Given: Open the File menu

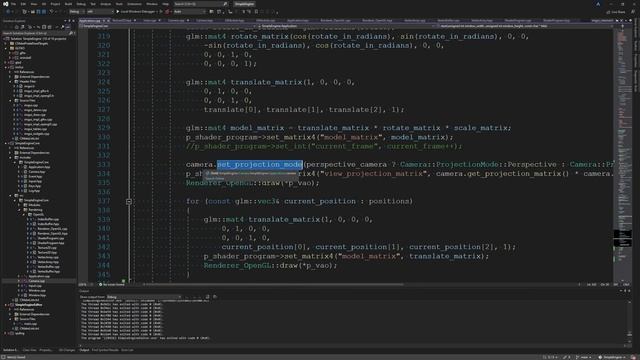Looking at the screenshot, I should [13, 4].
